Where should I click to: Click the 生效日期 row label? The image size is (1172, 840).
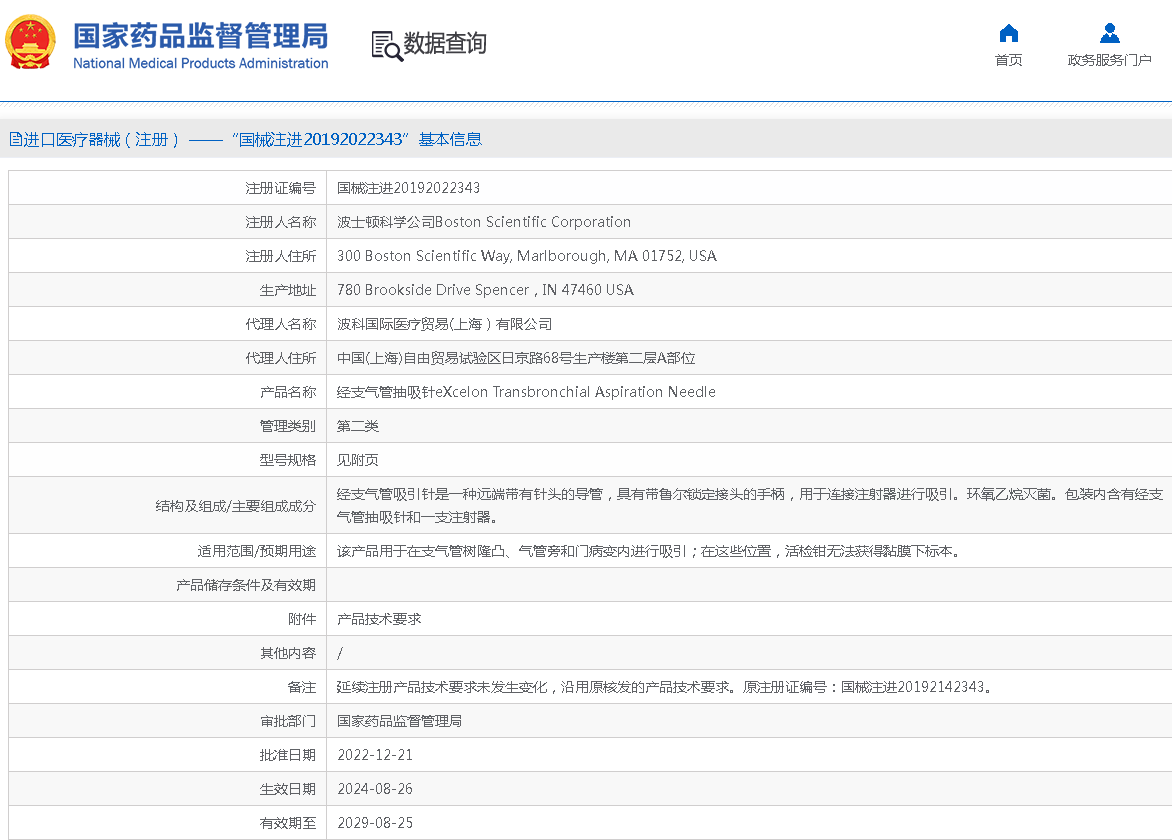click(x=288, y=789)
